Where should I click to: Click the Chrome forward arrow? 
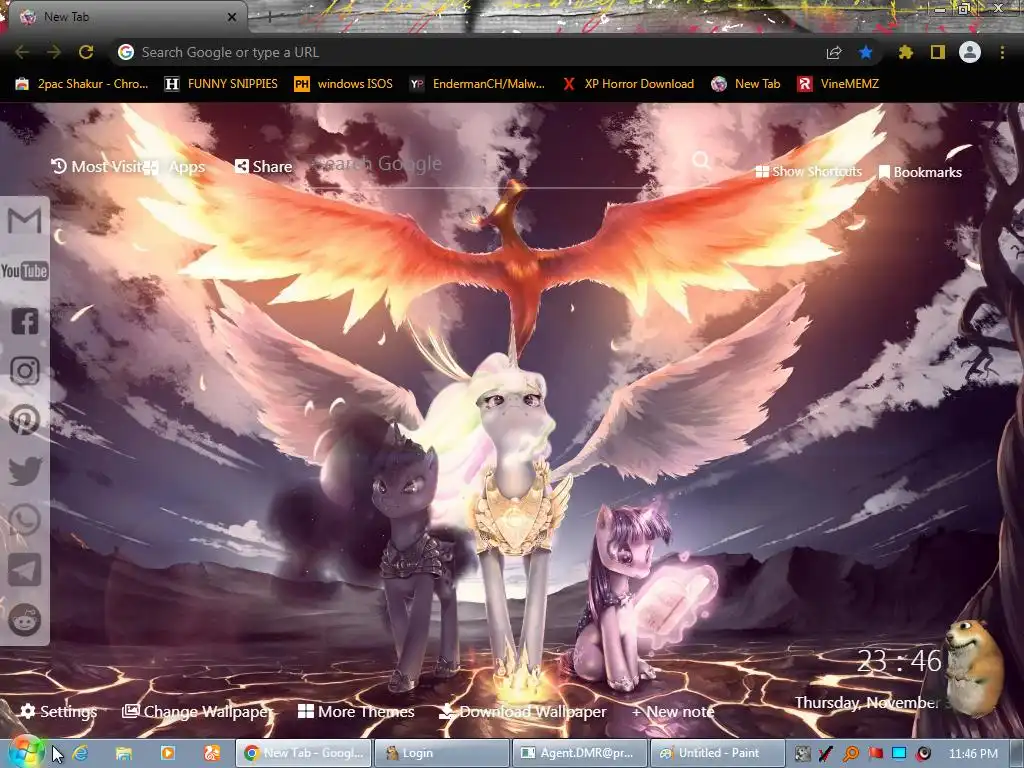[x=54, y=52]
